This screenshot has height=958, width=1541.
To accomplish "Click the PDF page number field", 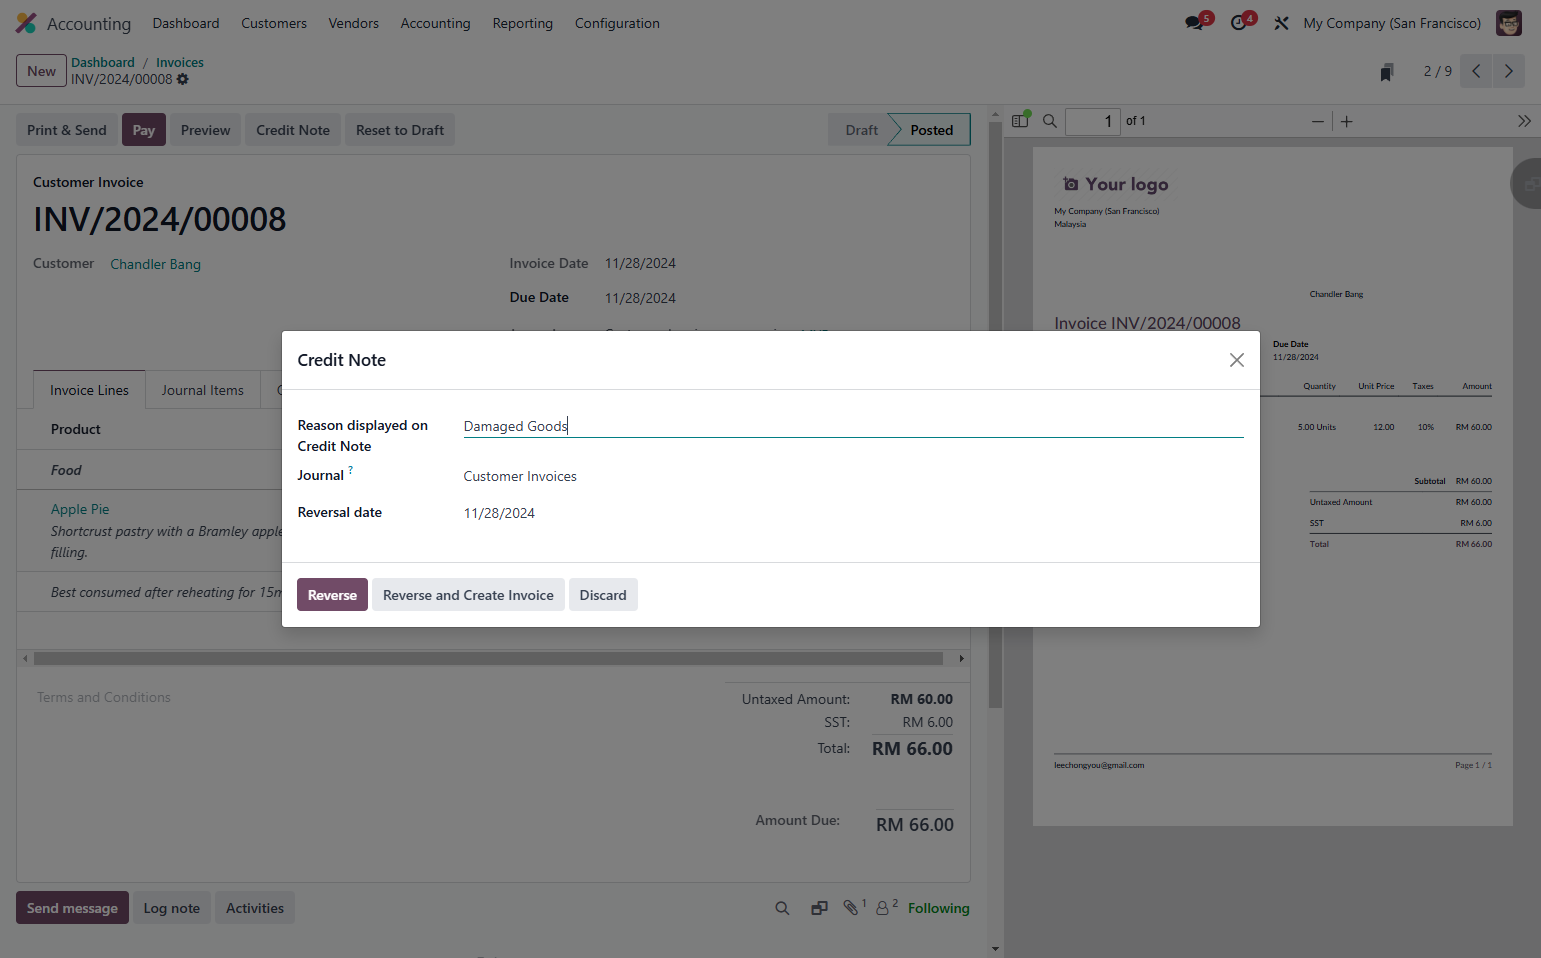I will click(1092, 121).
